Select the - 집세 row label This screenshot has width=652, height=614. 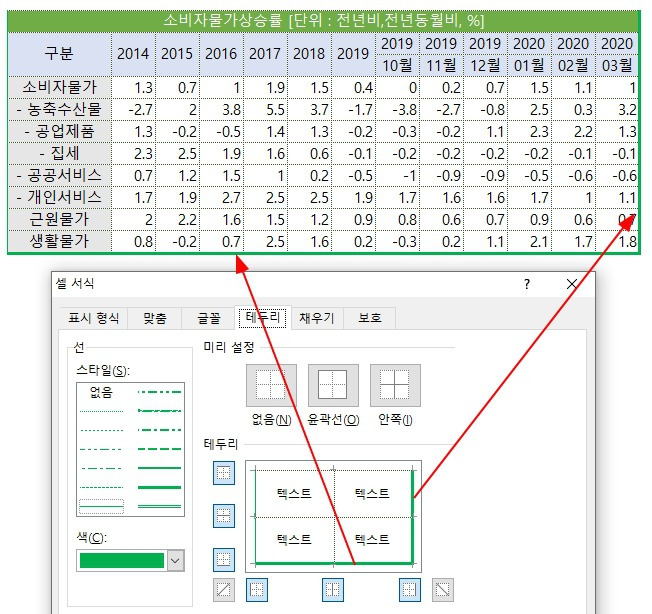click(59, 153)
